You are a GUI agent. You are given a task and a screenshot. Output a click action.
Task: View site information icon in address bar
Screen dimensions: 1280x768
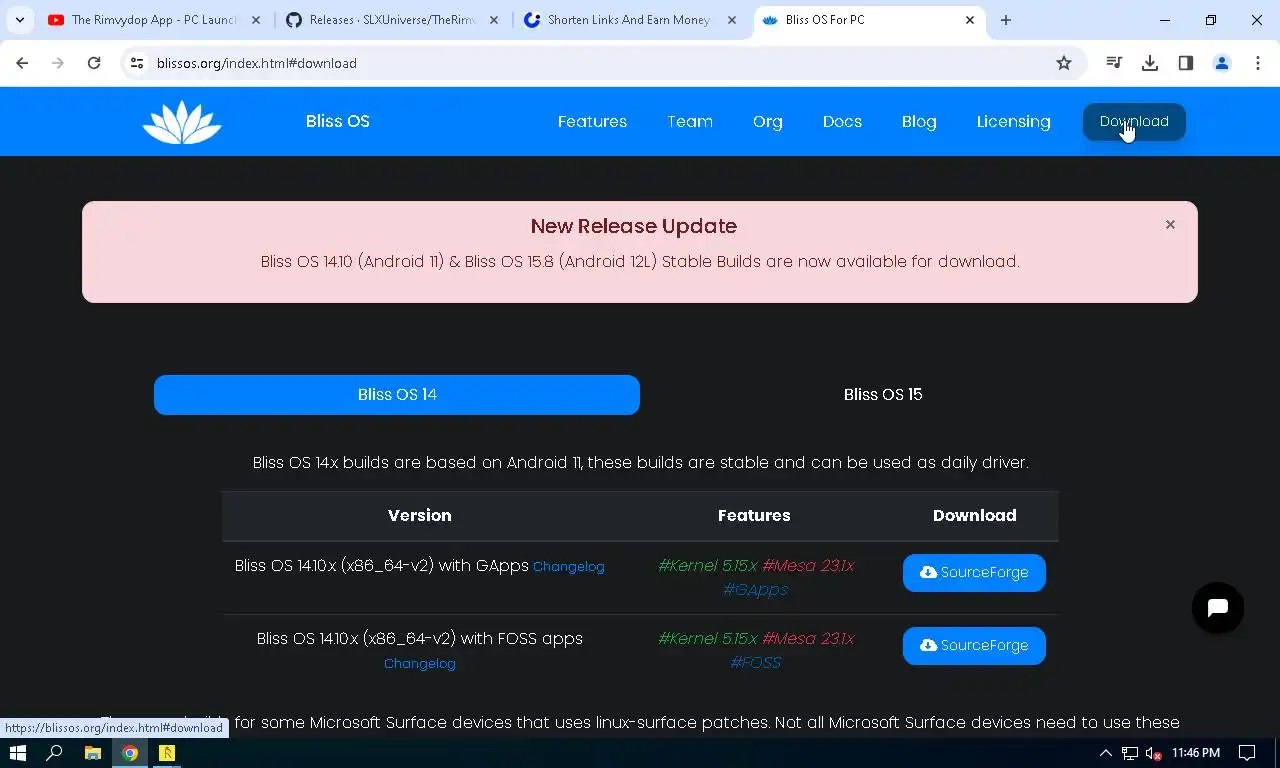[138, 63]
